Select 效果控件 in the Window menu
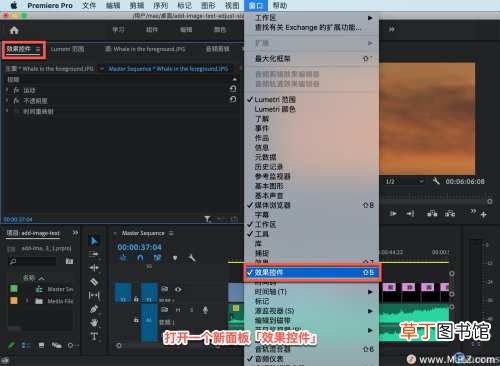The image size is (500, 366). [x=312, y=272]
